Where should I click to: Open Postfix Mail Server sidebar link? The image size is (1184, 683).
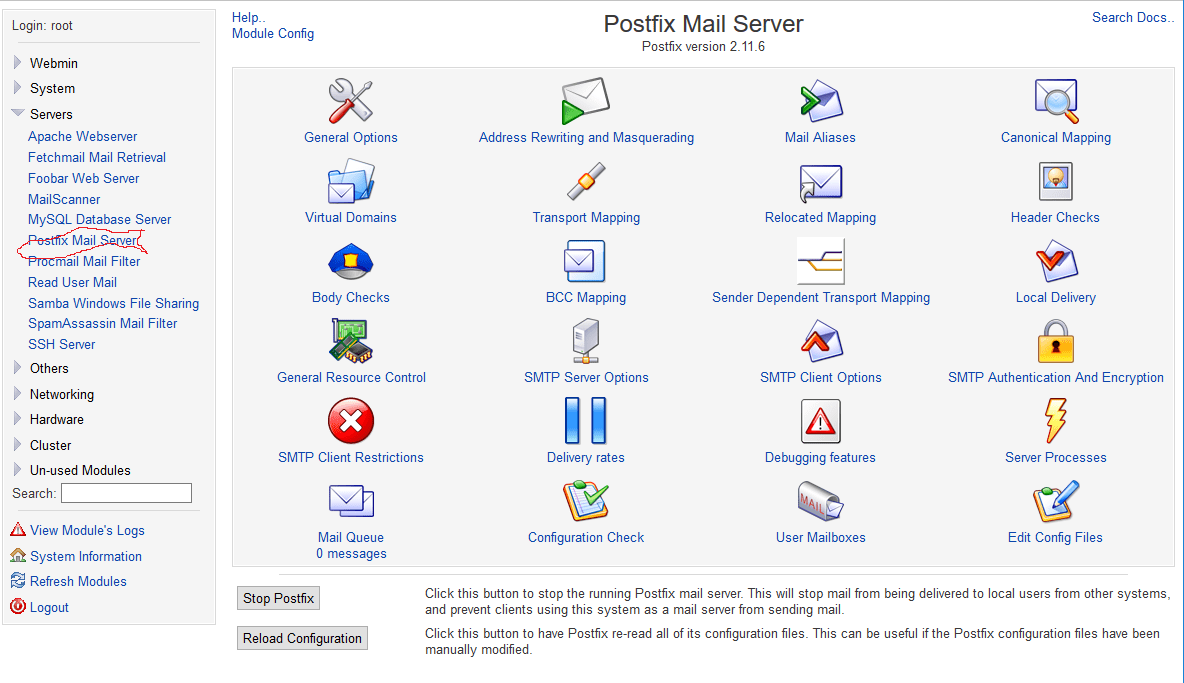pyautogui.click(x=83, y=240)
